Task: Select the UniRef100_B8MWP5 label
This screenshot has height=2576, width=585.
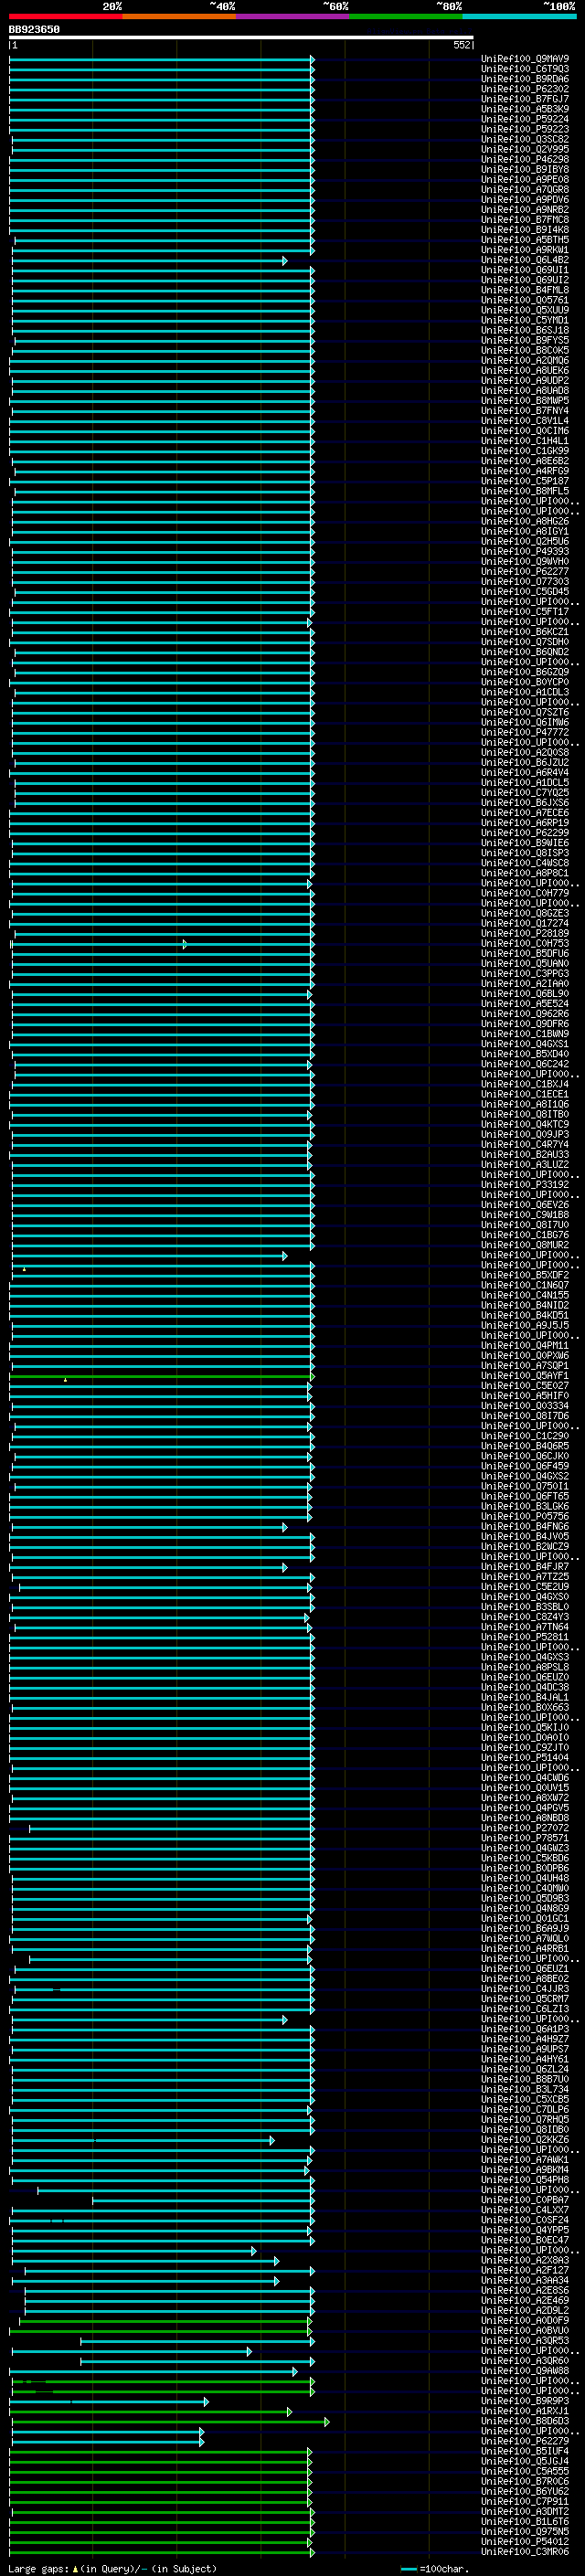Action: click(525, 400)
